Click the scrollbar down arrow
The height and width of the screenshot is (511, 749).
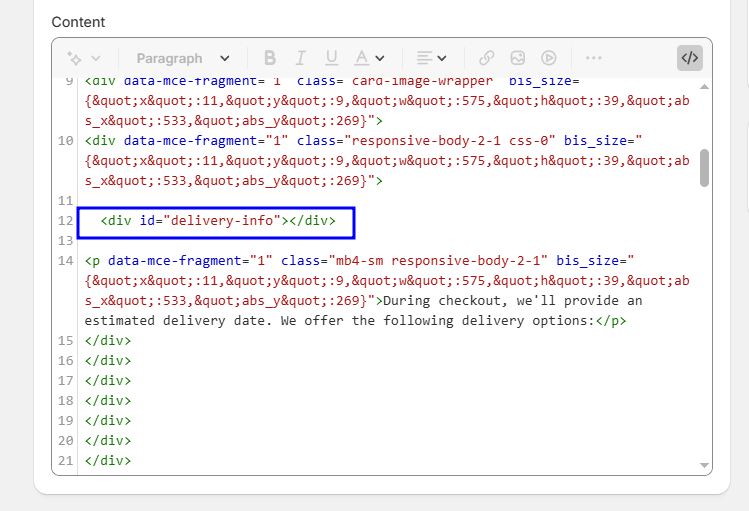(x=704, y=465)
